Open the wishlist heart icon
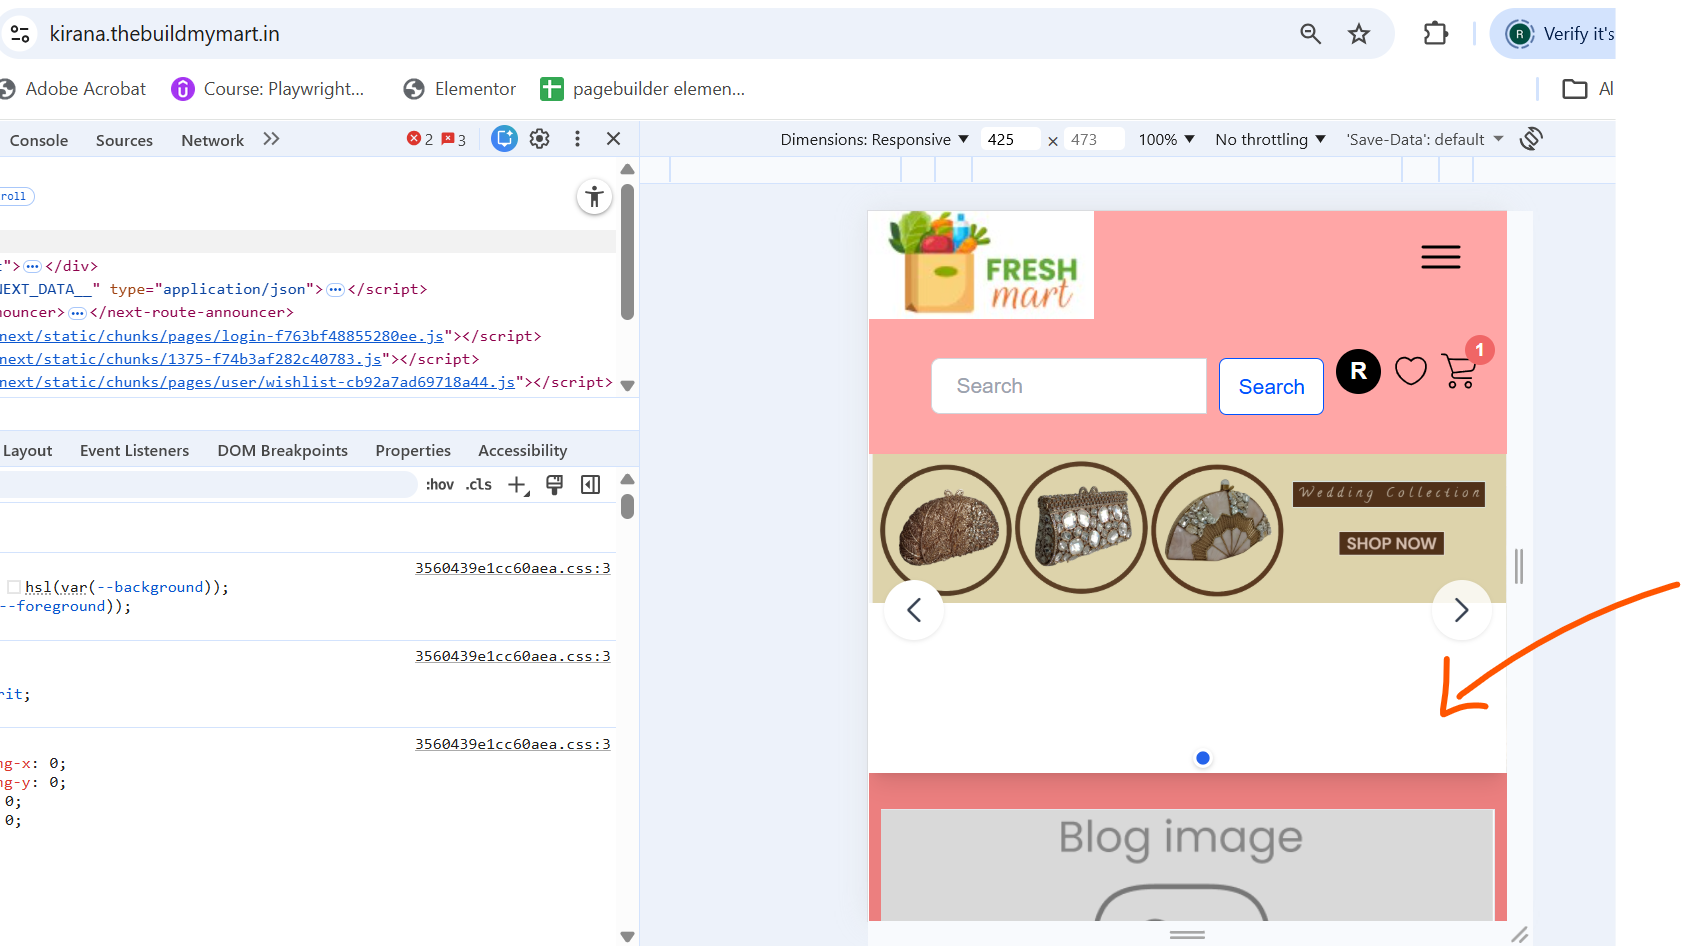This screenshot has width=1681, height=946. click(x=1411, y=371)
